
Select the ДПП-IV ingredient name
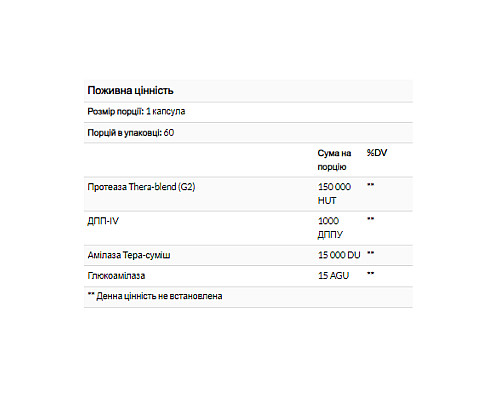[x=103, y=221]
